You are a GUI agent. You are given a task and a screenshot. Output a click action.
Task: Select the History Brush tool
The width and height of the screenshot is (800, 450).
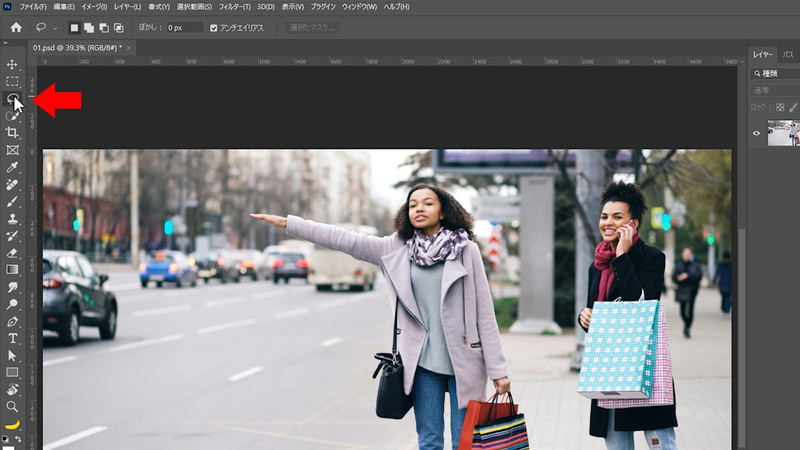coord(12,236)
